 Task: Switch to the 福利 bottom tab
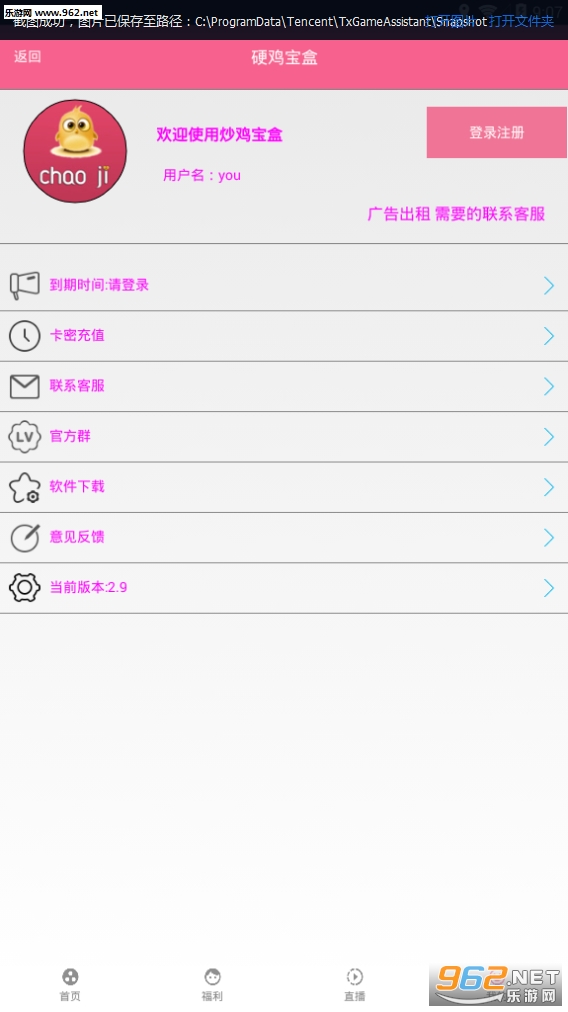point(212,984)
